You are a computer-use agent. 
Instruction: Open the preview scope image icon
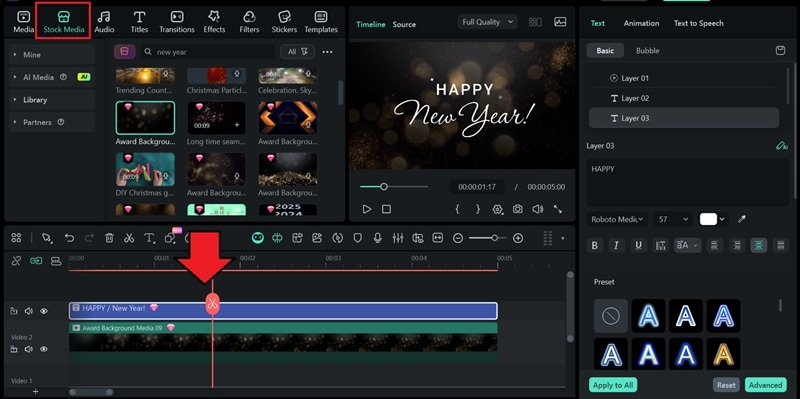click(x=560, y=22)
